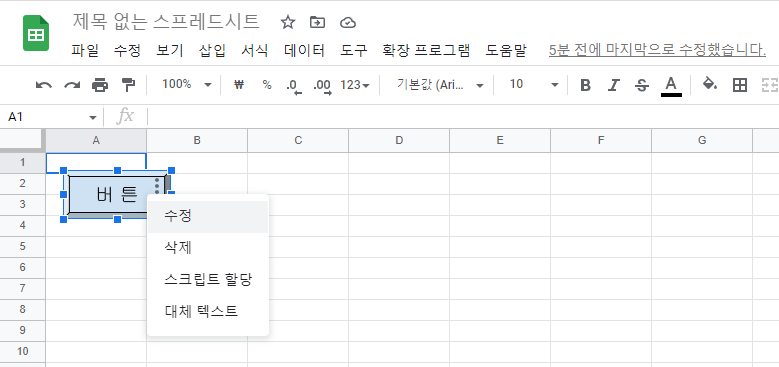The image size is (779, 367).
Task: Increase decimal places
Action: (322, 86)
